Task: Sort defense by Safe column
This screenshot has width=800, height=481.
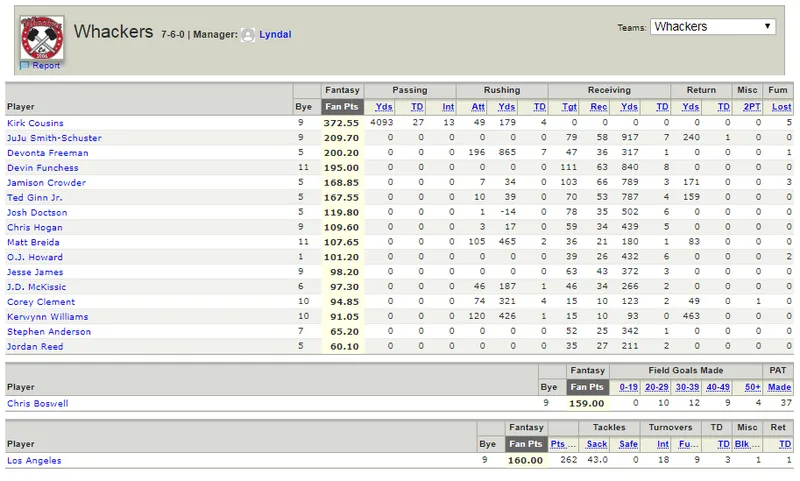Action: [628, 444]
